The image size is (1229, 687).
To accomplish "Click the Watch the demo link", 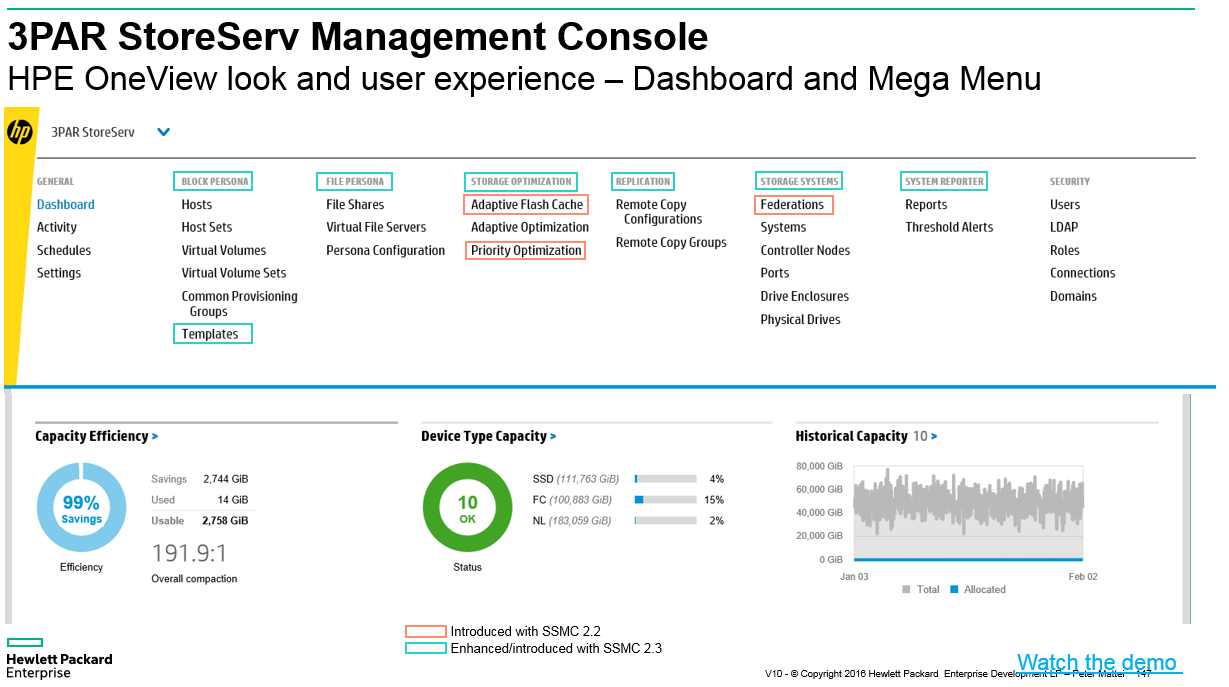I will click(1096, 662).
